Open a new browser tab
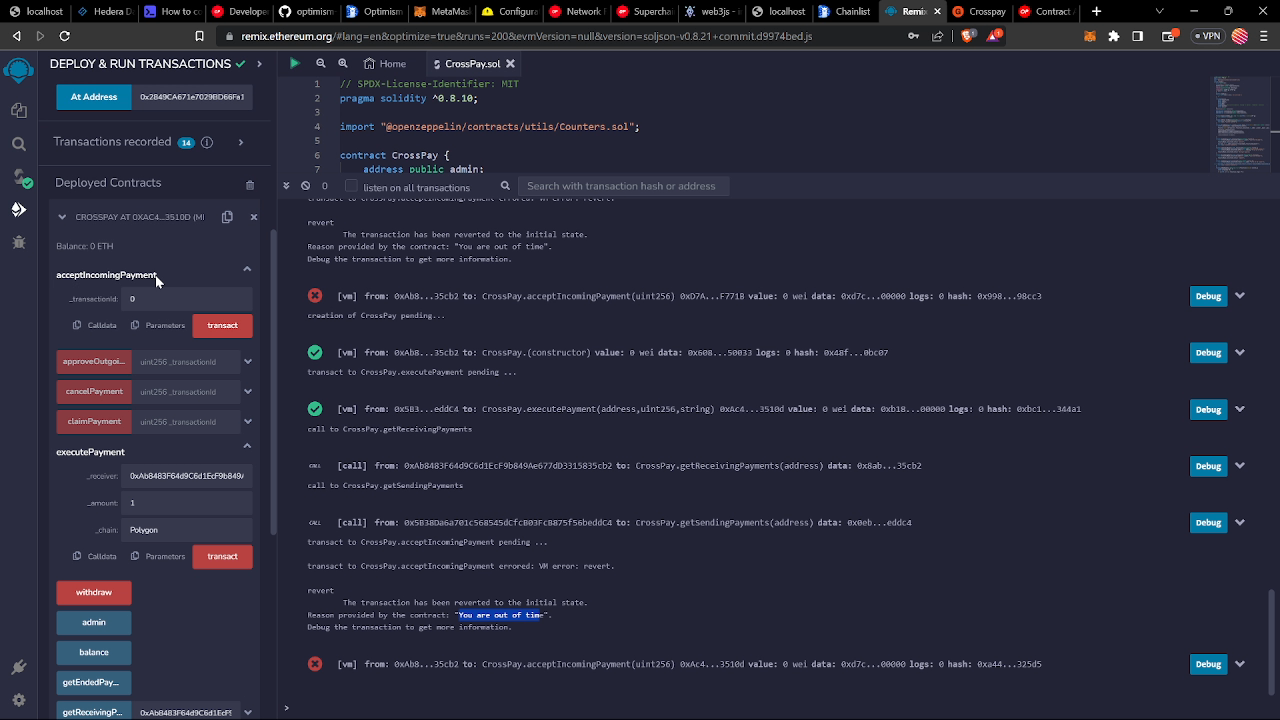The height and width of the screenshot is (720, 1280). pyautogui.click(x=1096, y=11)
